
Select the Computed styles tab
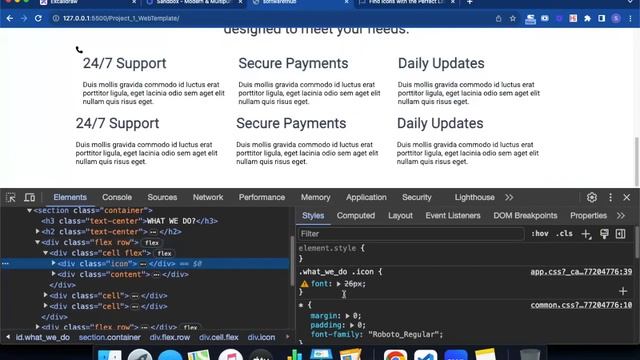356,216
